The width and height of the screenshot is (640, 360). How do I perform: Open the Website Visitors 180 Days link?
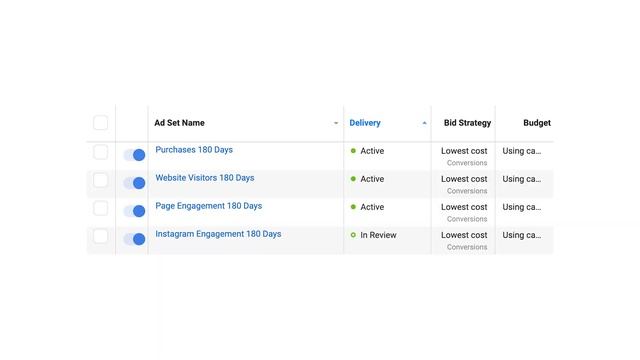click(x=205, y=178)
